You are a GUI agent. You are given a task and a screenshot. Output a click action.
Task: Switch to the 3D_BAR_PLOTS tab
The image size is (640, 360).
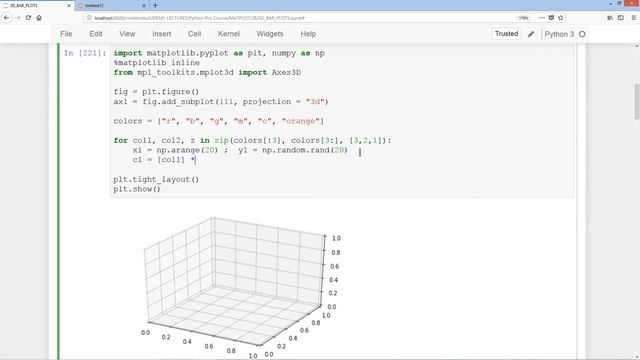pyautogui.click(x=37, y=6)
